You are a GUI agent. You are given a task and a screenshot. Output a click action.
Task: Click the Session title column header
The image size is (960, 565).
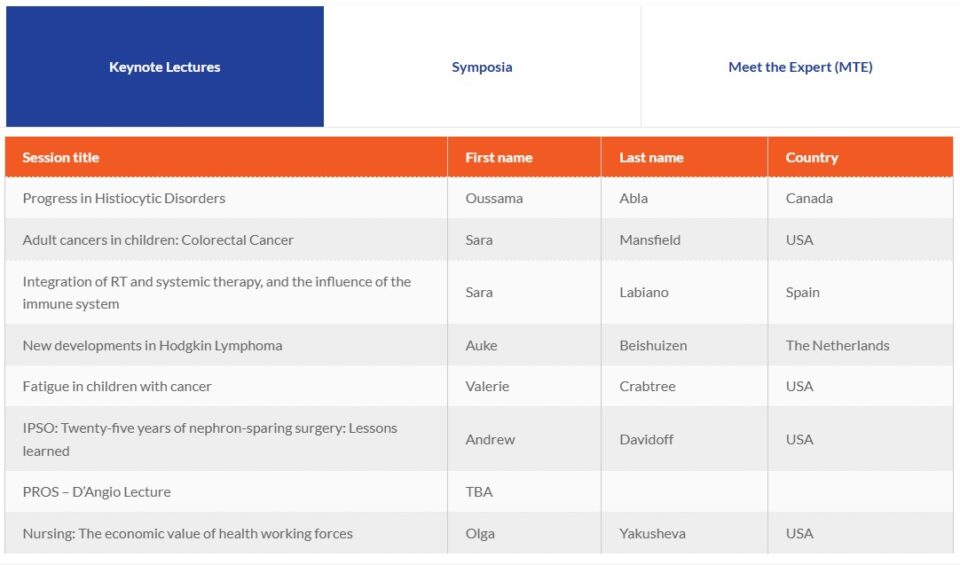(x=61, y=157)
